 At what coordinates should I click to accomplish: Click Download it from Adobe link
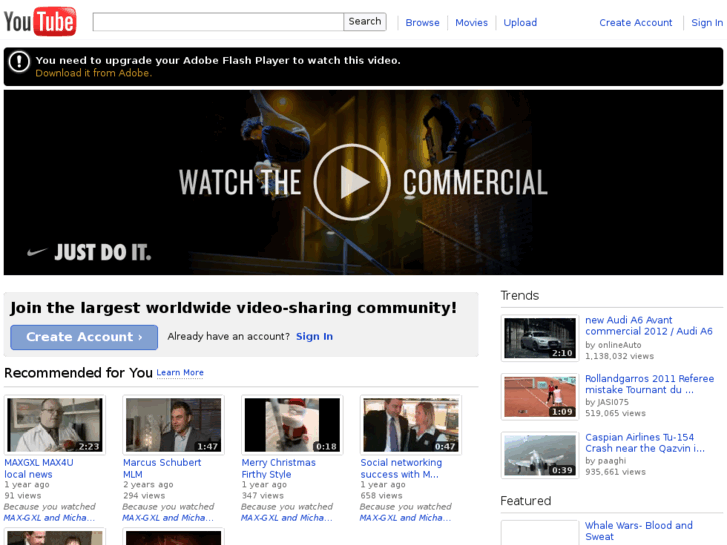coord(94,73)
